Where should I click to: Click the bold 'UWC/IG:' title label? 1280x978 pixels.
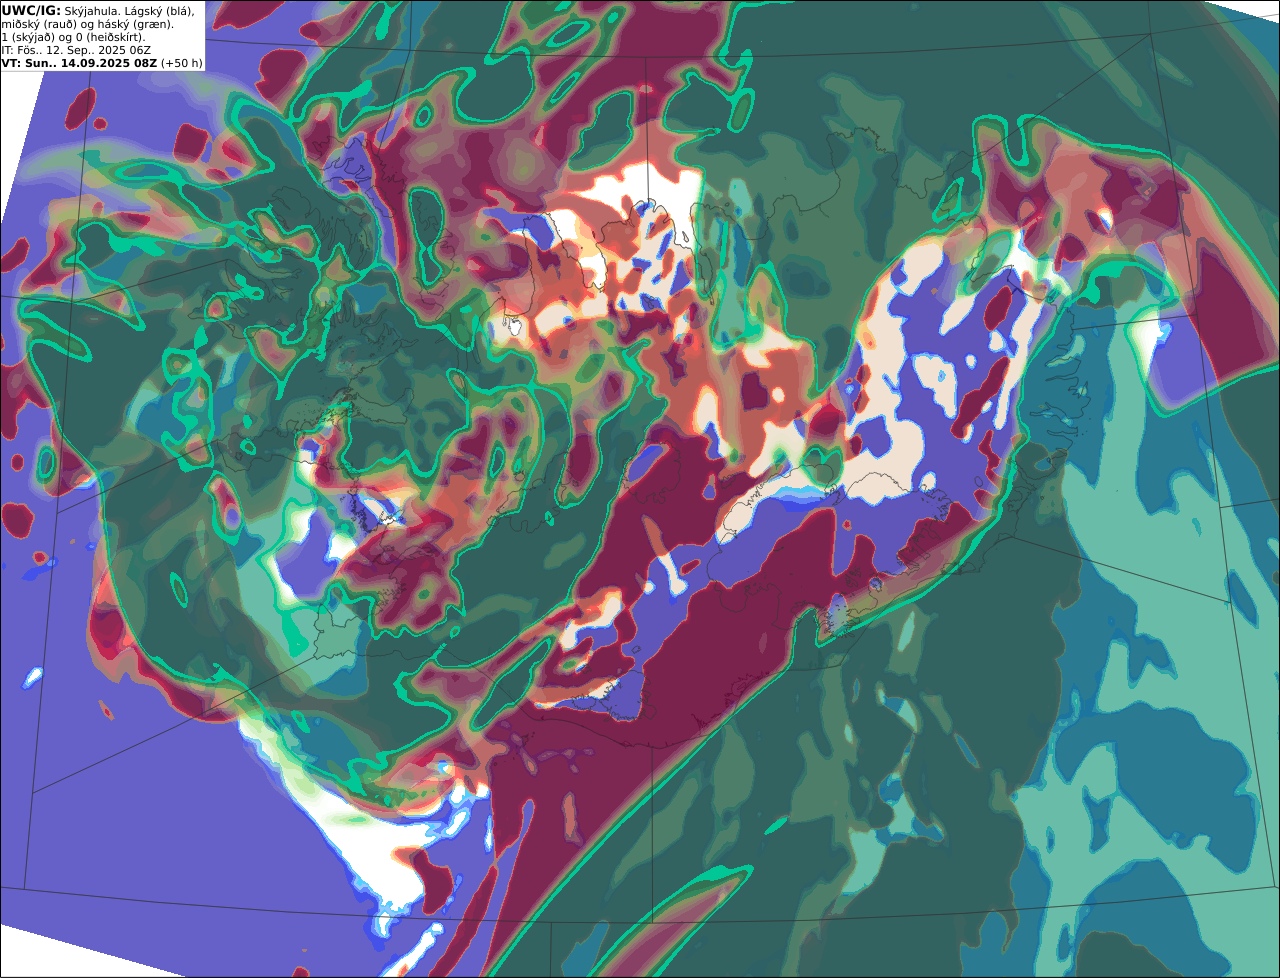(x=31, y=11)
